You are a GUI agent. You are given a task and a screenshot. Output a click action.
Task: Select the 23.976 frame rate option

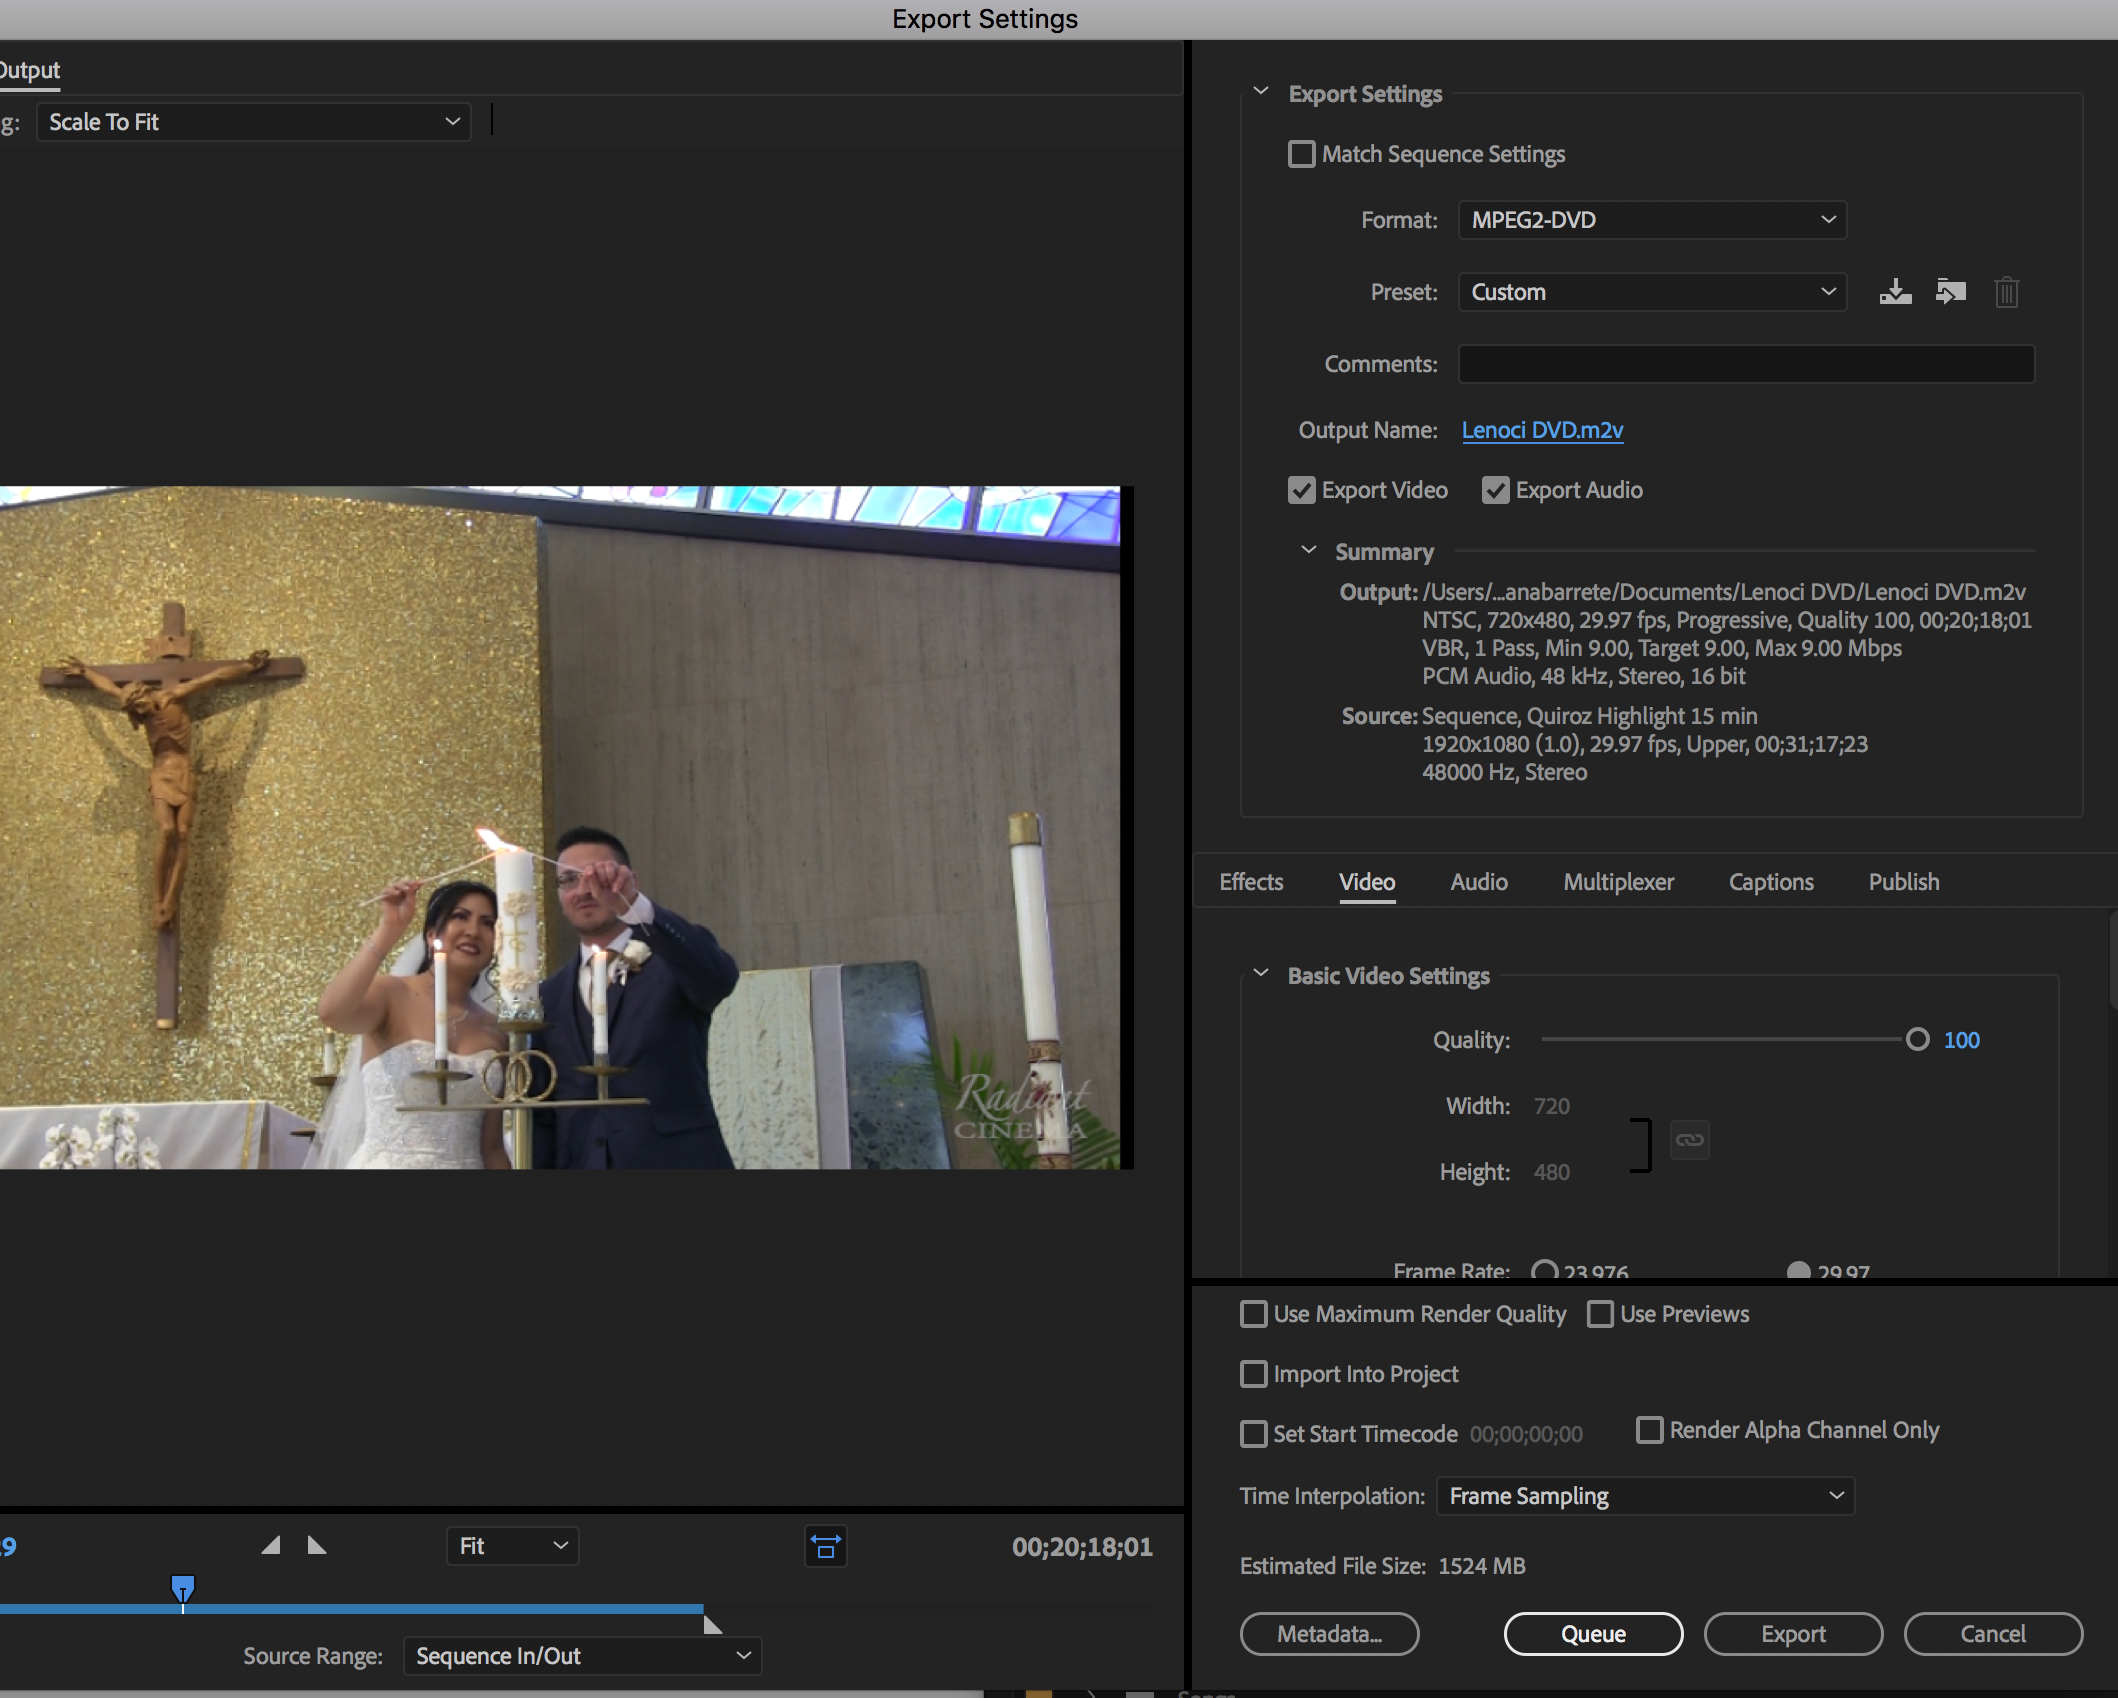pyautogui.click(x=1544, y=1271)
